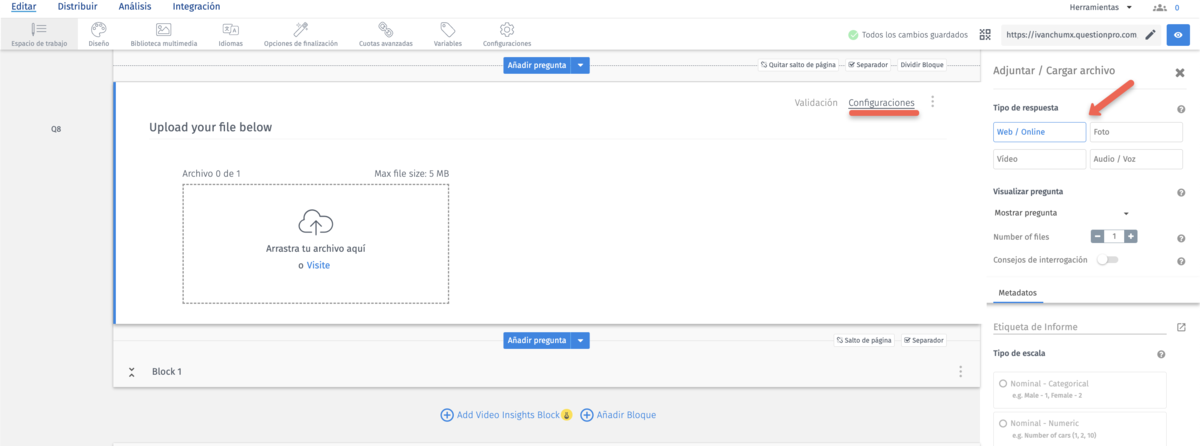Open external link icon for Etiqueta de Informe
This screenshot has width=1200, height=446.
click(1181, 327)
